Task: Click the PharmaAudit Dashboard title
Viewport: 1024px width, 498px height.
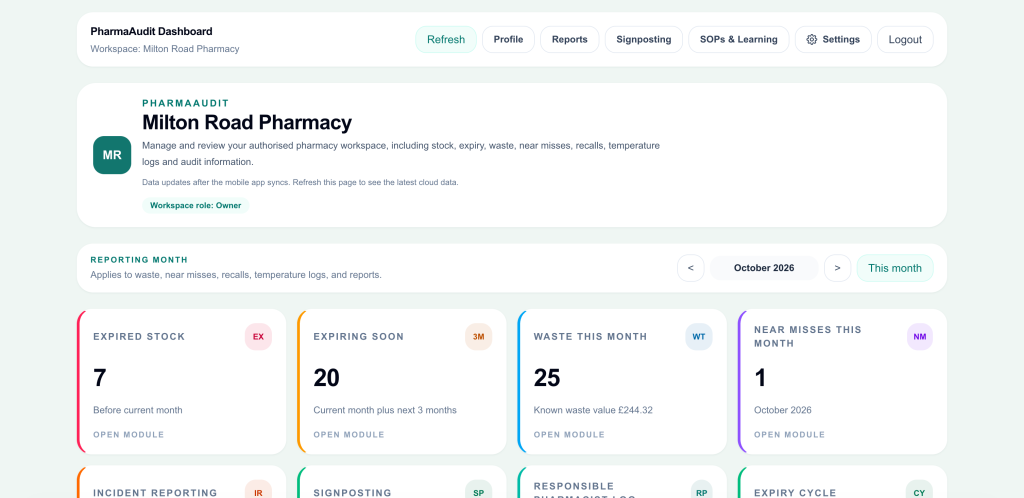Action: 152,31
